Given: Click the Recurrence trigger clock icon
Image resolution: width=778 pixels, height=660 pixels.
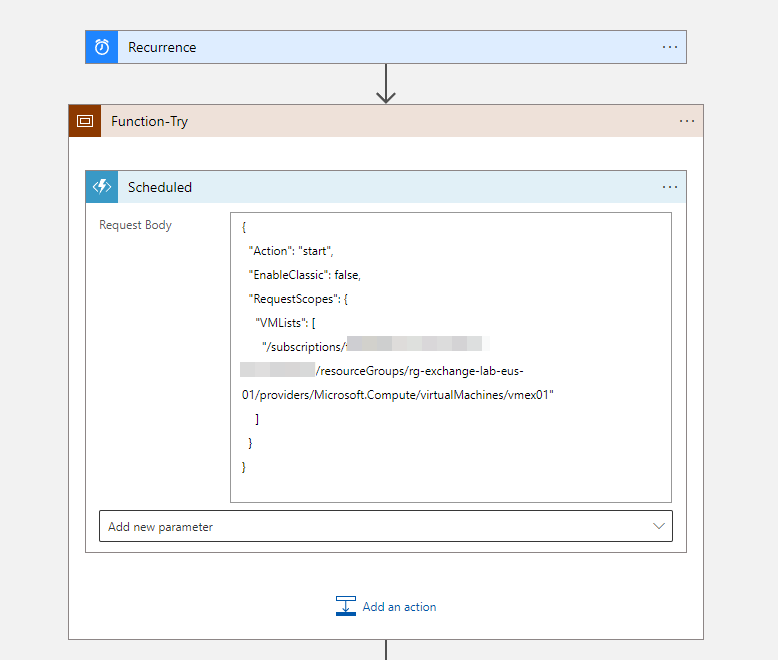Looking at the screenshot, I should point(102,47).
